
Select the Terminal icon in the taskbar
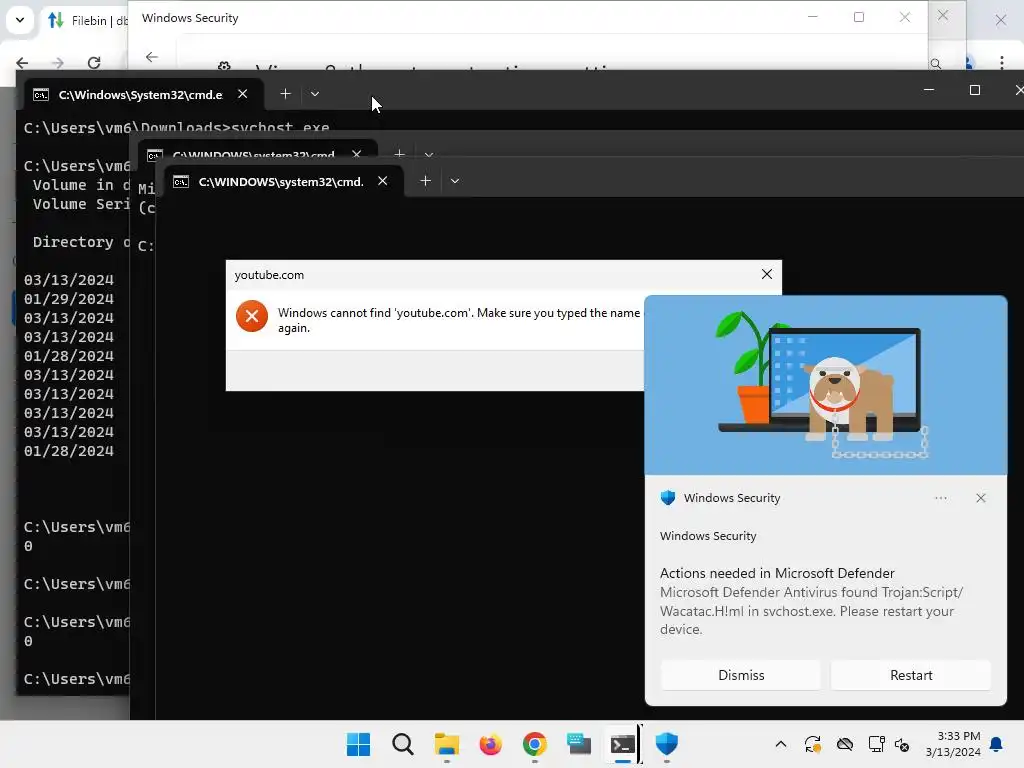tap(622, 744)
